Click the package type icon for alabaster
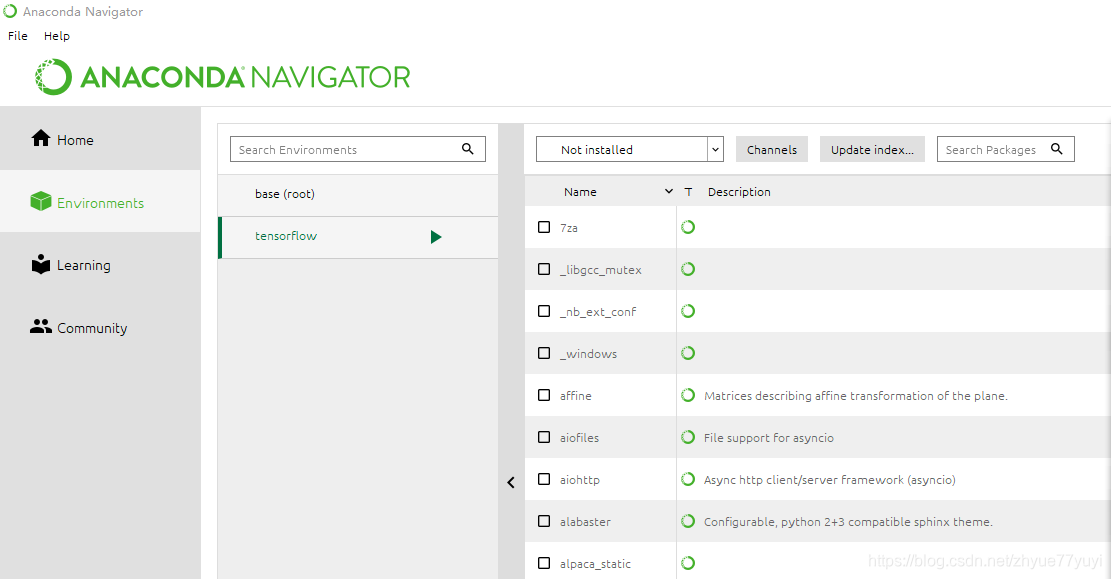Image resolution: width=1111 pixels, height=579 pixels. pos(688,521)
